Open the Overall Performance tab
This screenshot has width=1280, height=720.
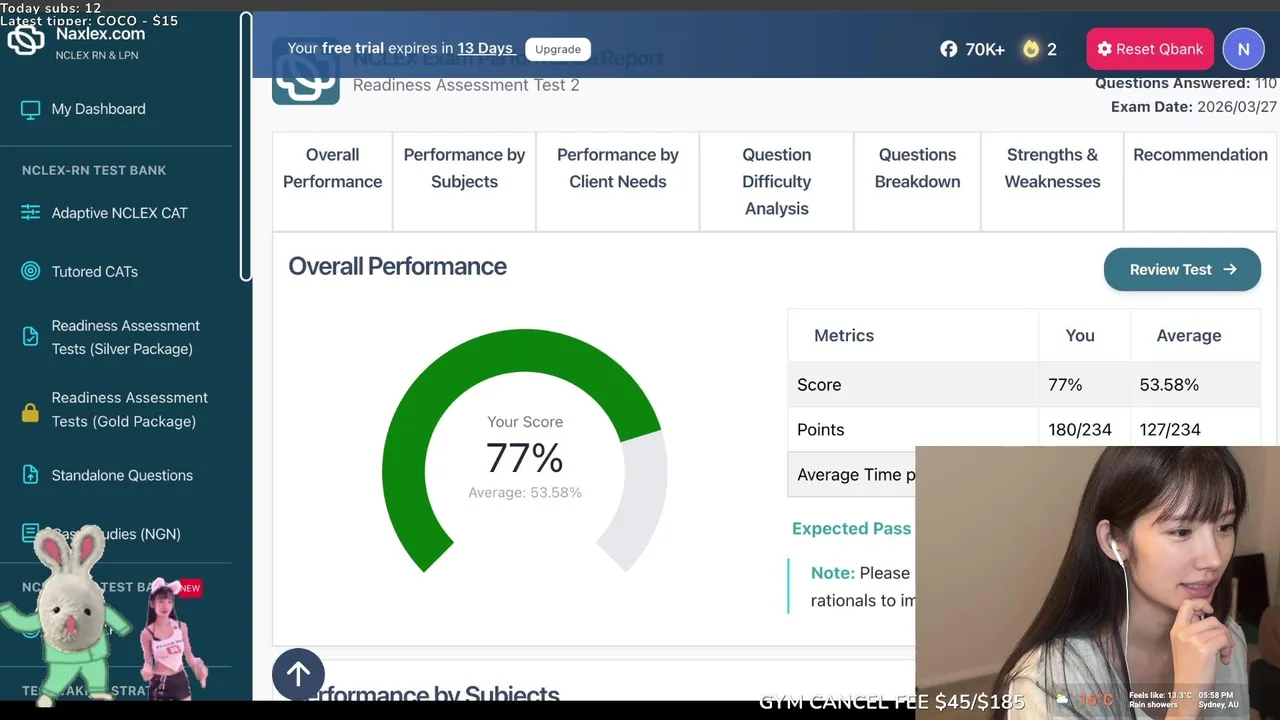332,181
